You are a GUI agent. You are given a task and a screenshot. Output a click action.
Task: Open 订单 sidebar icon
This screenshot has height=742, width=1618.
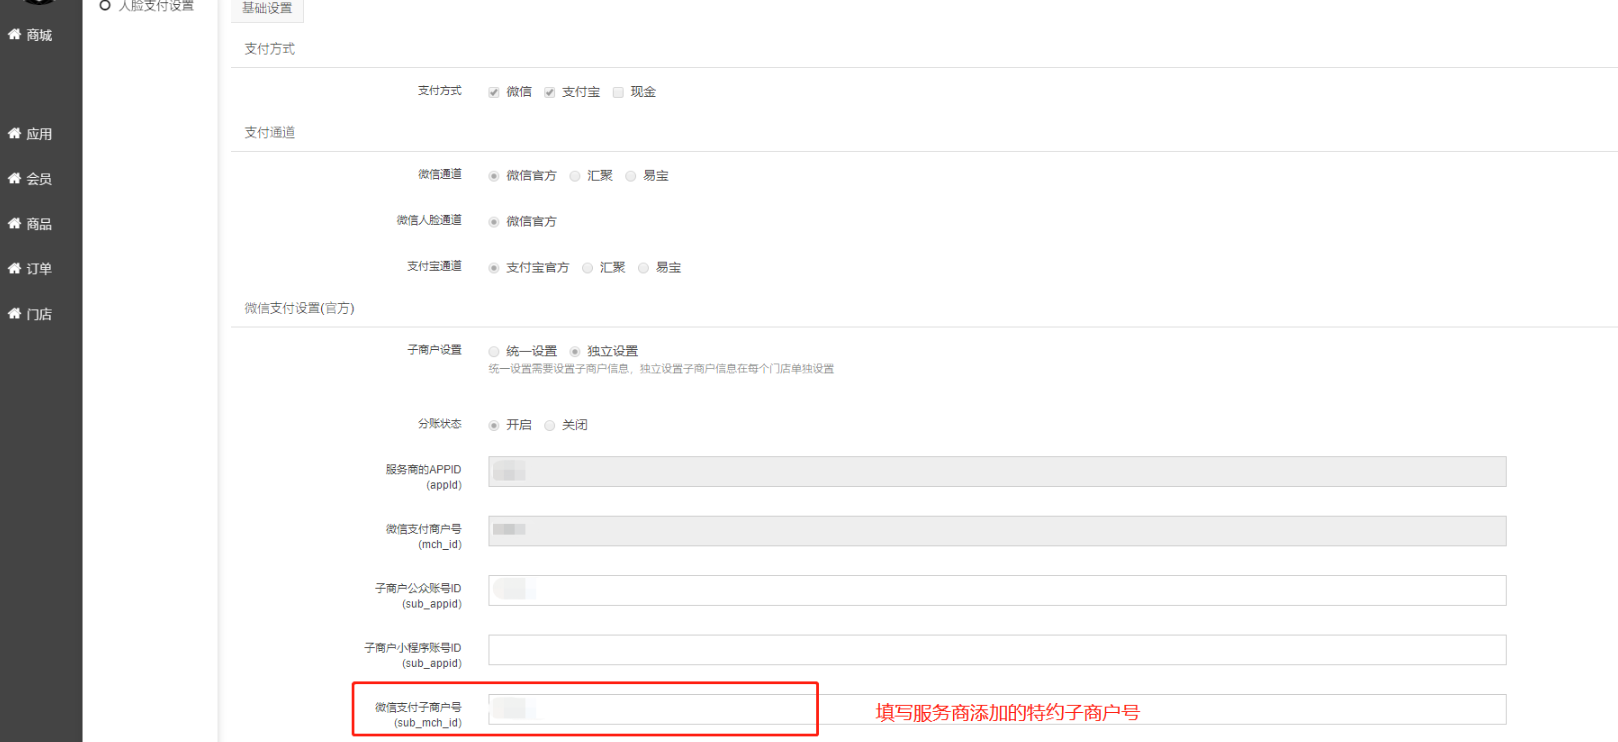tap(15, 269)
